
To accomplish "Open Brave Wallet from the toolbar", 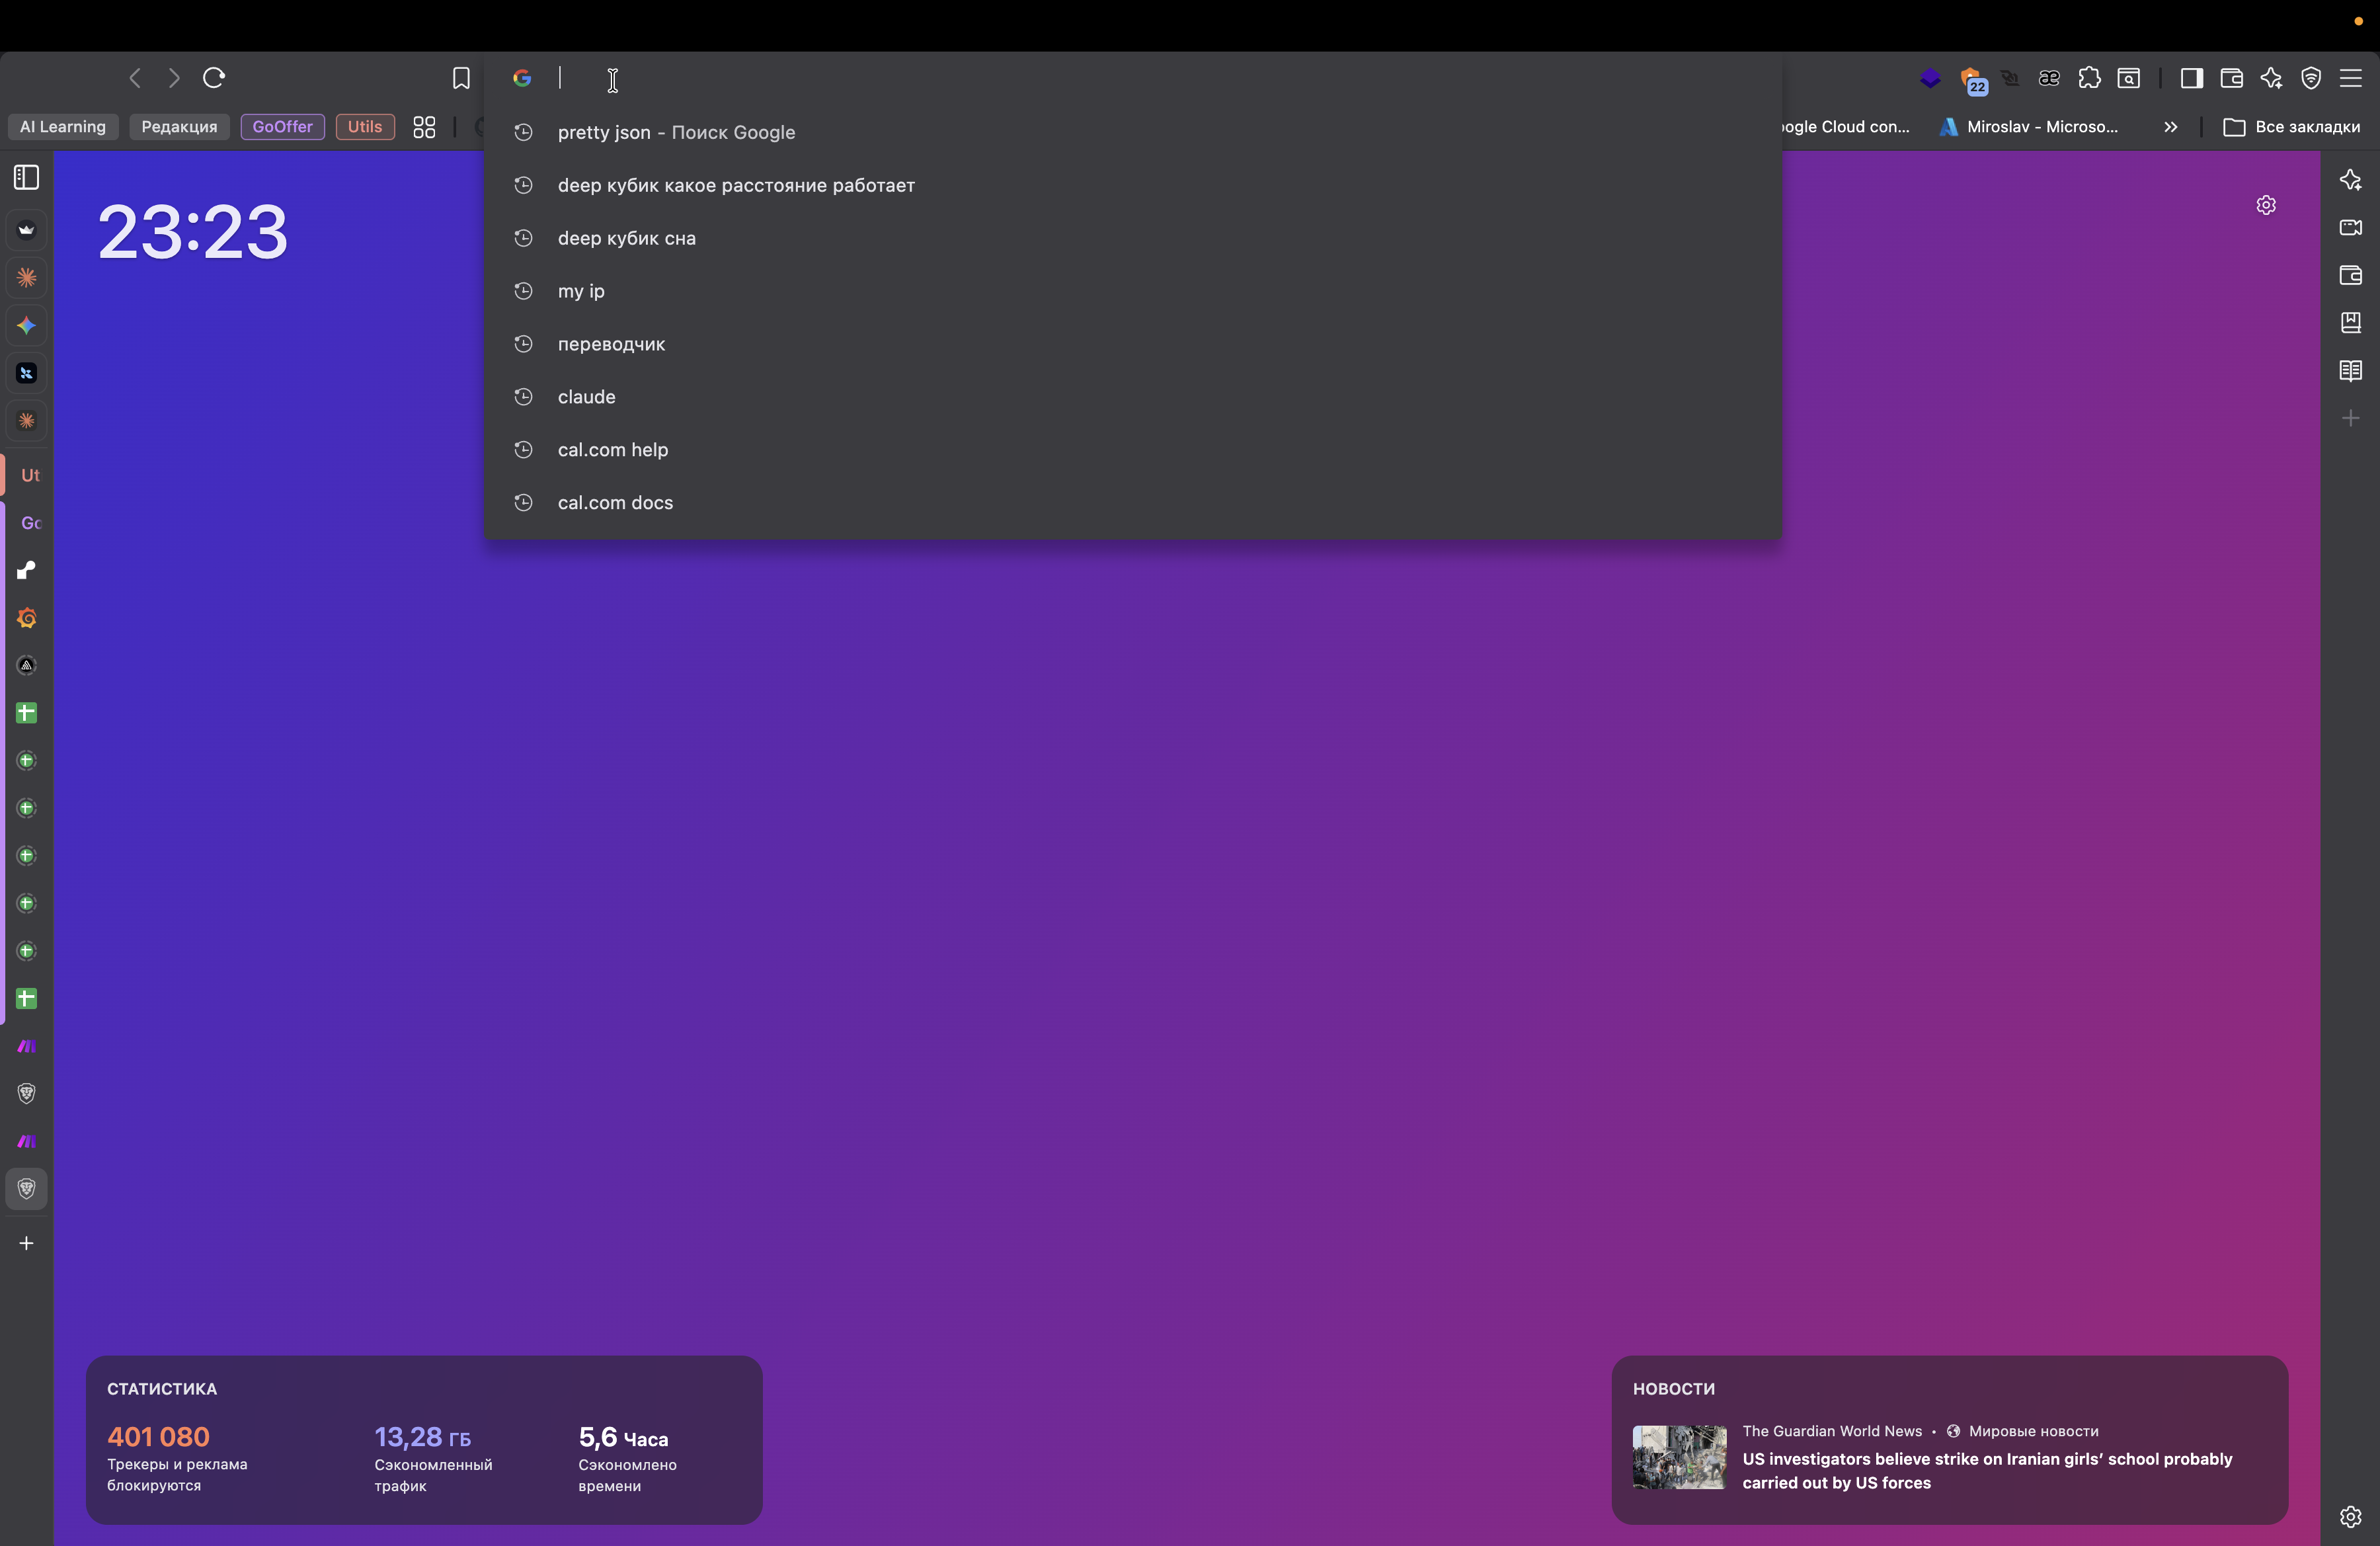I will 2231,78.
